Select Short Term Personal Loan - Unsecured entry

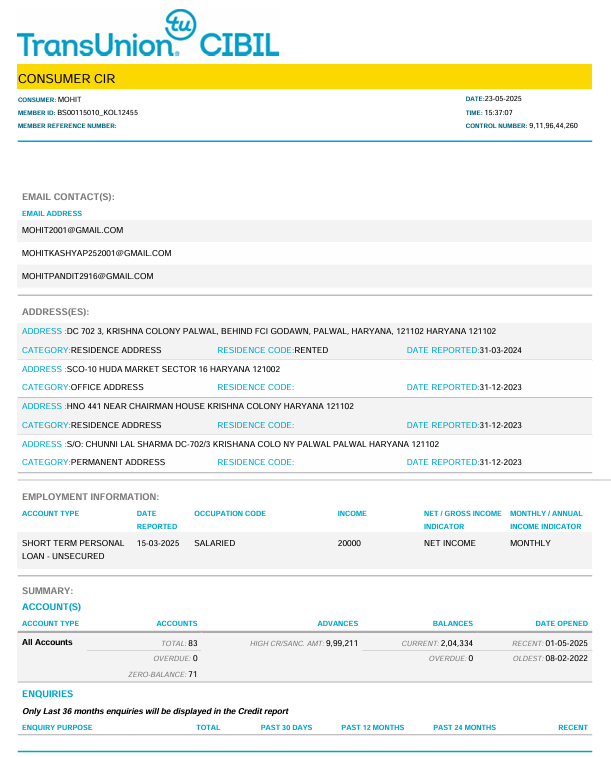click(x=73, y=549)
